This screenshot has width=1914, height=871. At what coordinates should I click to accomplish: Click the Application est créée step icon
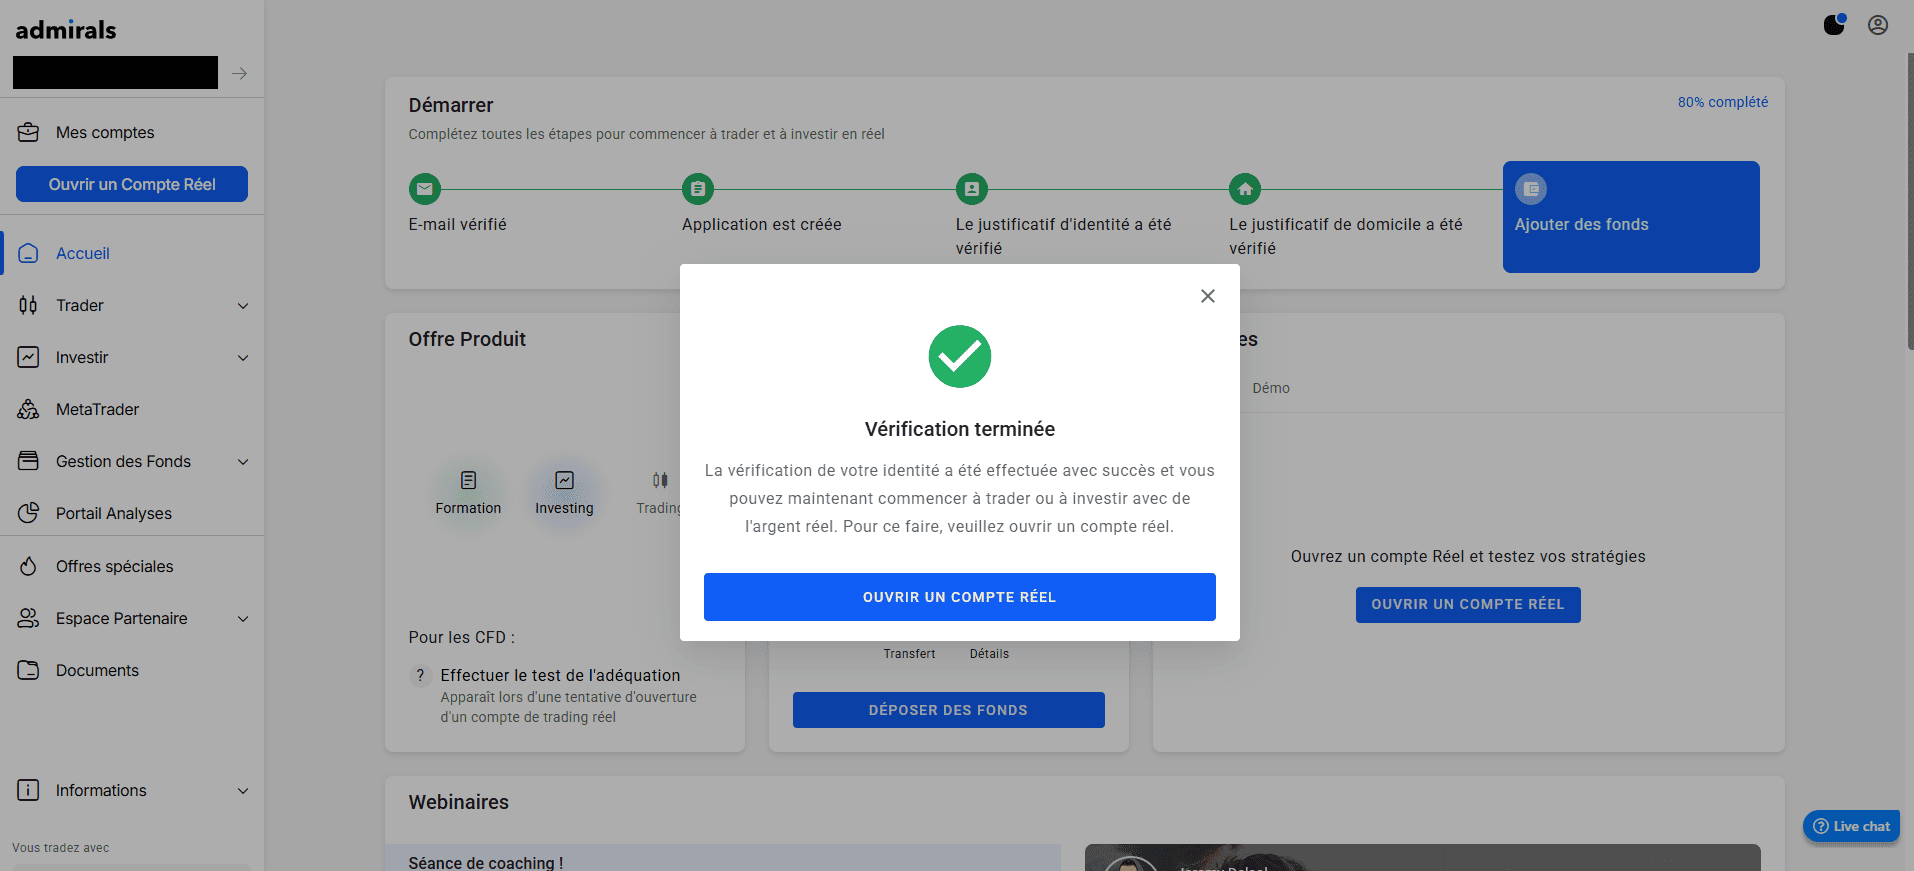(x=698, y=188)
